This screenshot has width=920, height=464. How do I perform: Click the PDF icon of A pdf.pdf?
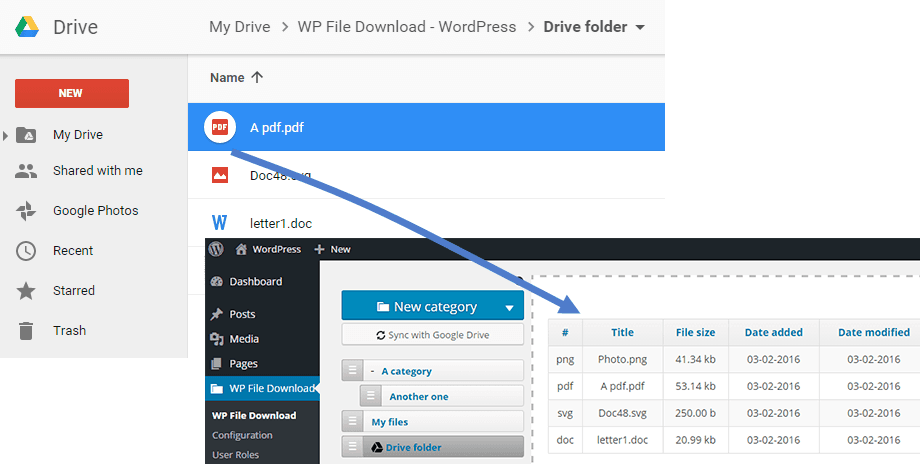click(218, 128)
